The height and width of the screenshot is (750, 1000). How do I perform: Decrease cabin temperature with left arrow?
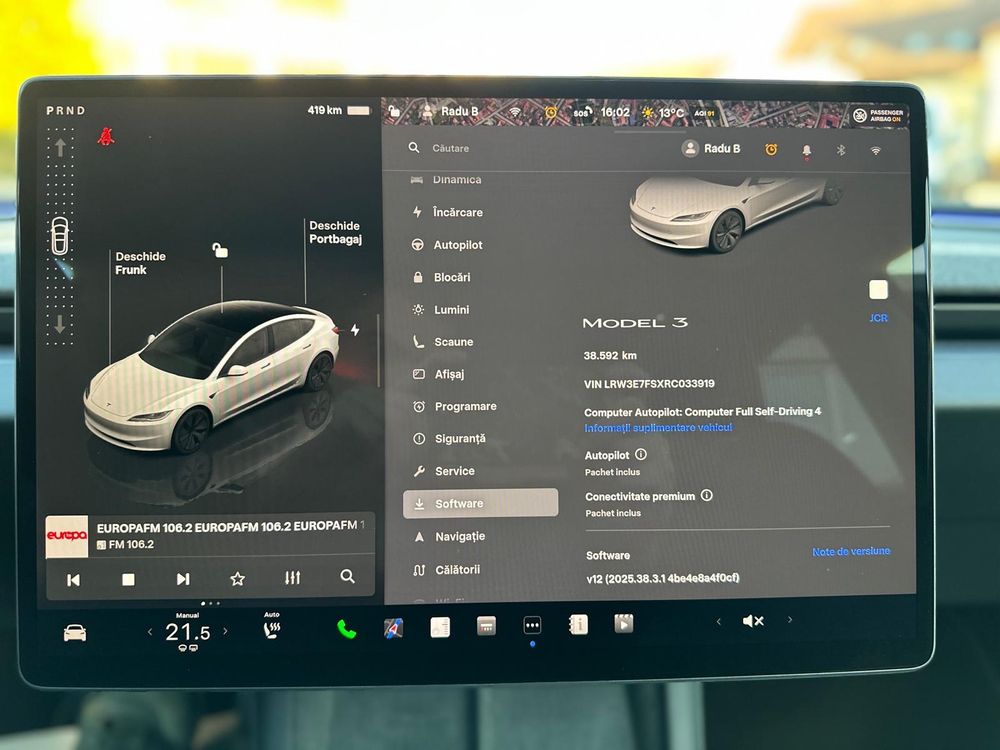pyautogui.click(x=150, y=632)
